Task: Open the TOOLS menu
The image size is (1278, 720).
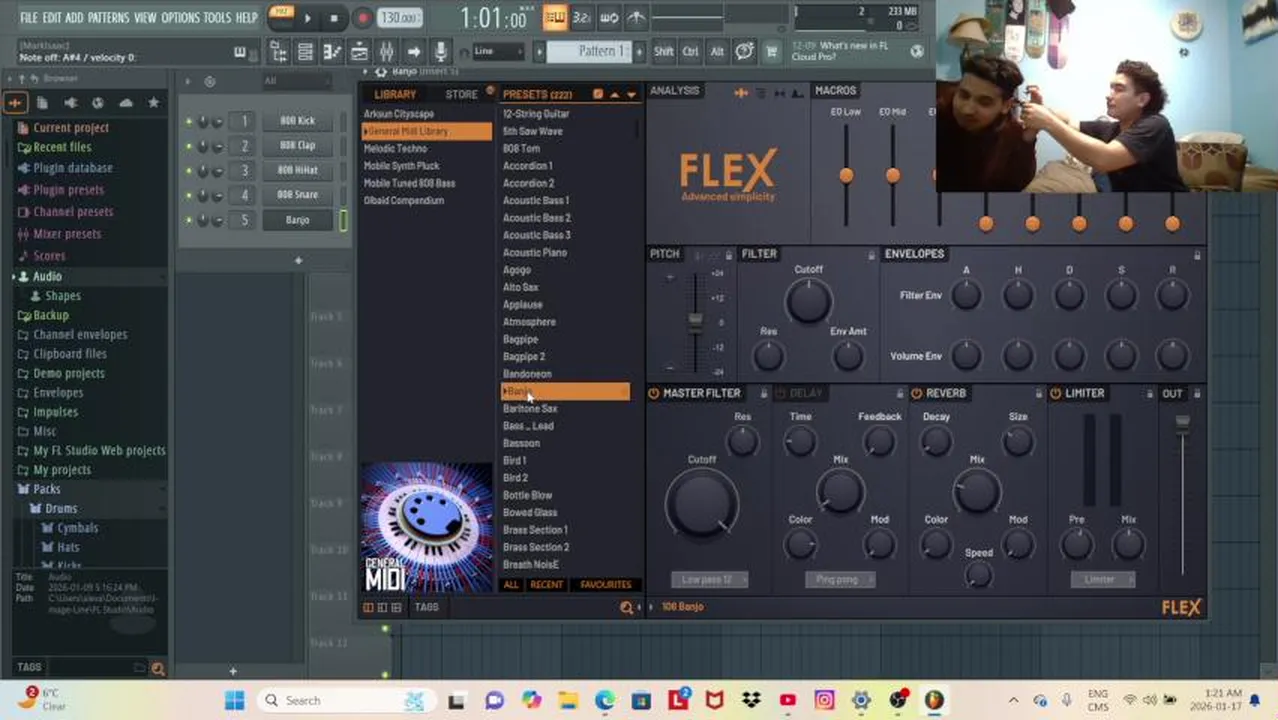Action: pyautogui.click(x=217, y=18)
